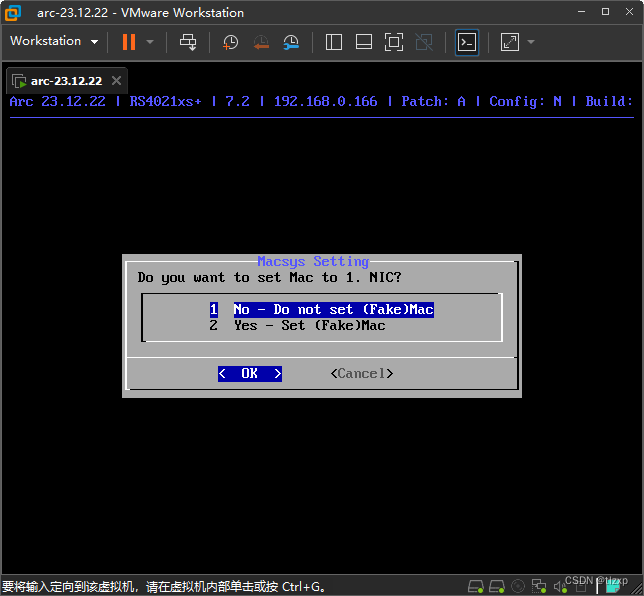Viewport: 644px width, 596px height.
Task: Switch to the arc-23.12.22 VM tab
Action: 66,81
